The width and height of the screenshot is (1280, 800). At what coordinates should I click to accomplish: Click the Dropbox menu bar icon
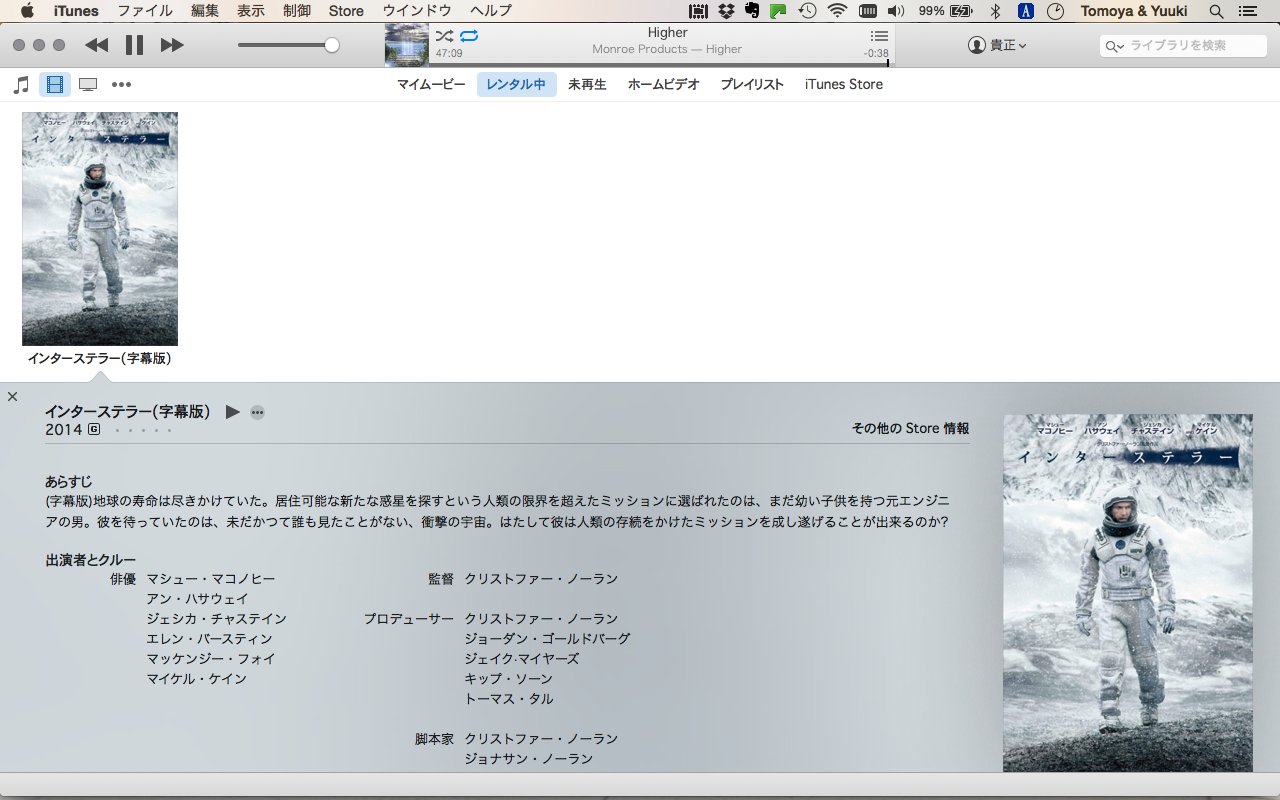point(726,11)
